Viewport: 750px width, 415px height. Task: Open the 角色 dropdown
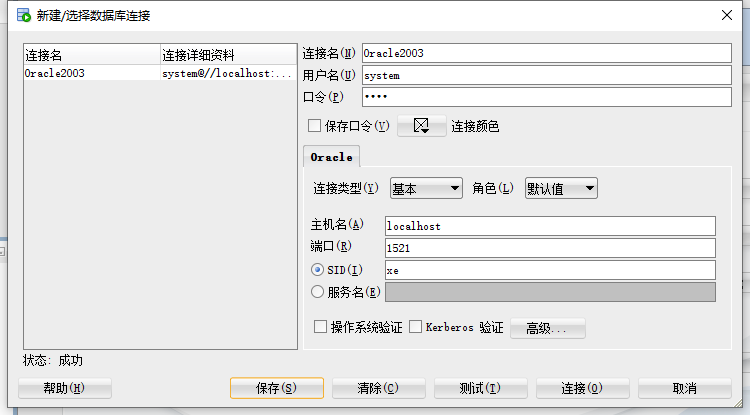pos(561,188)
